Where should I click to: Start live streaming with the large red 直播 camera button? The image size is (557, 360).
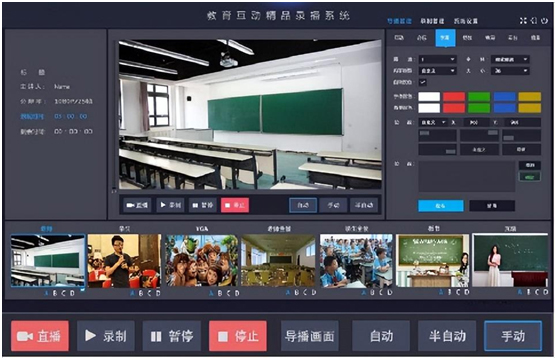(40, 336)
